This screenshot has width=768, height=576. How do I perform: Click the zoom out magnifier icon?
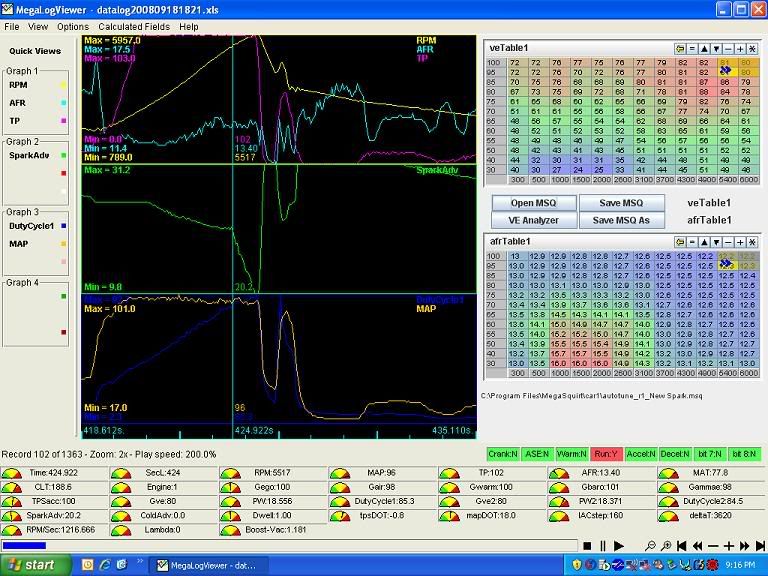(x=651, y=545)
